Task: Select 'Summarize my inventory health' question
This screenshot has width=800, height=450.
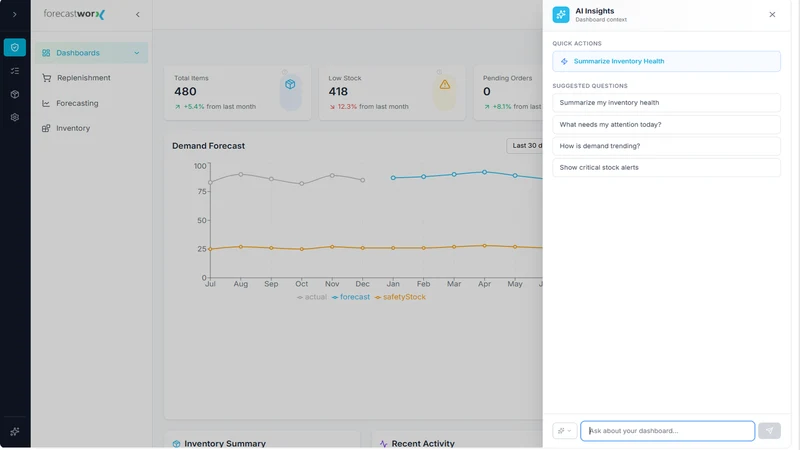Action: pos(666,103)
